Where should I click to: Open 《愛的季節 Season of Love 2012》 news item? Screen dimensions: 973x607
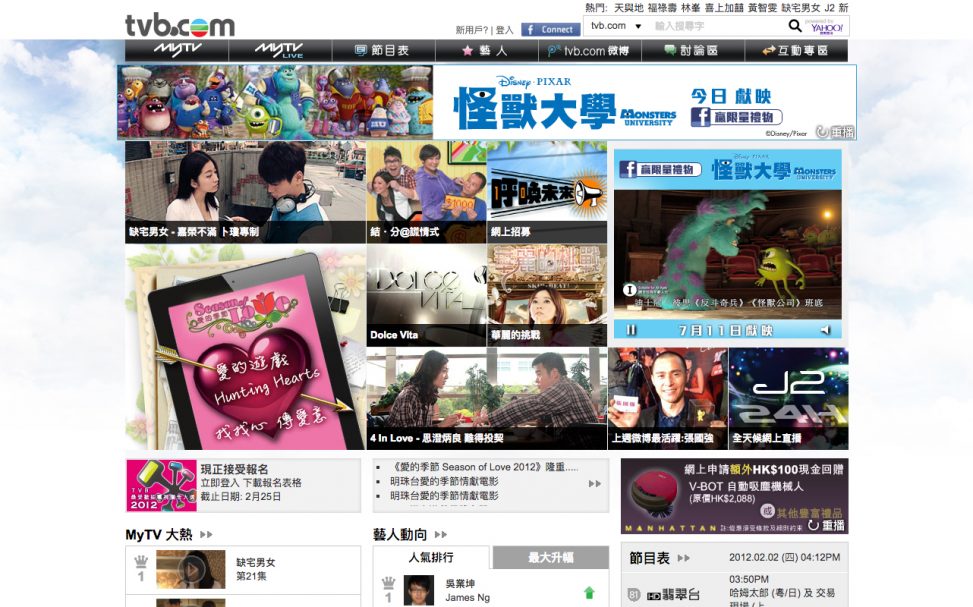tap(484, 467)
